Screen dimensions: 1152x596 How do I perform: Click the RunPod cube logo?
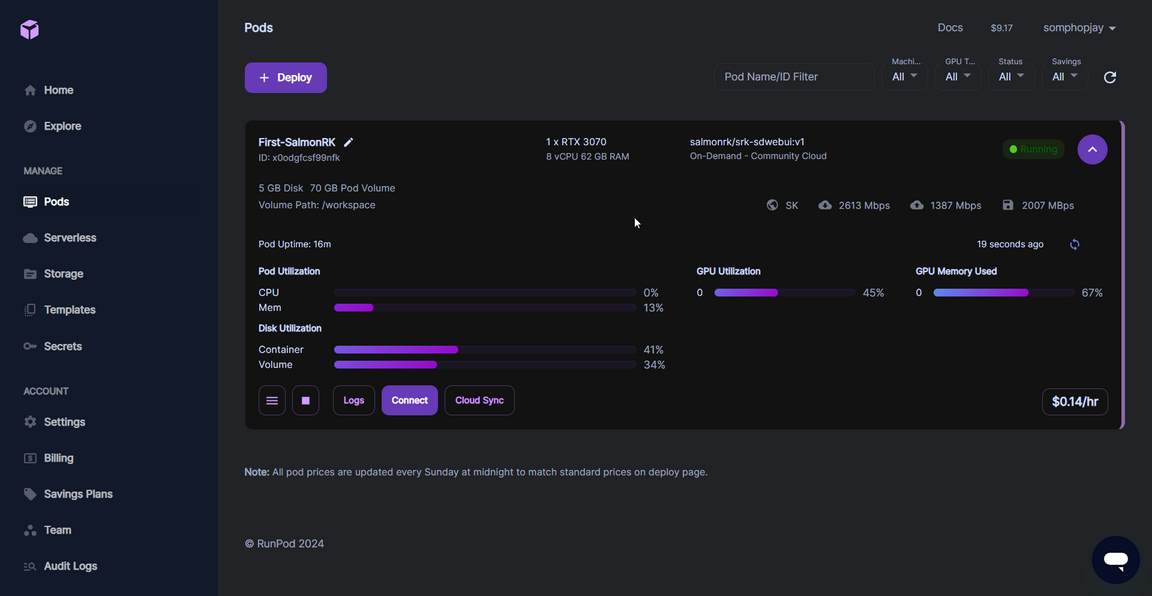29,29
